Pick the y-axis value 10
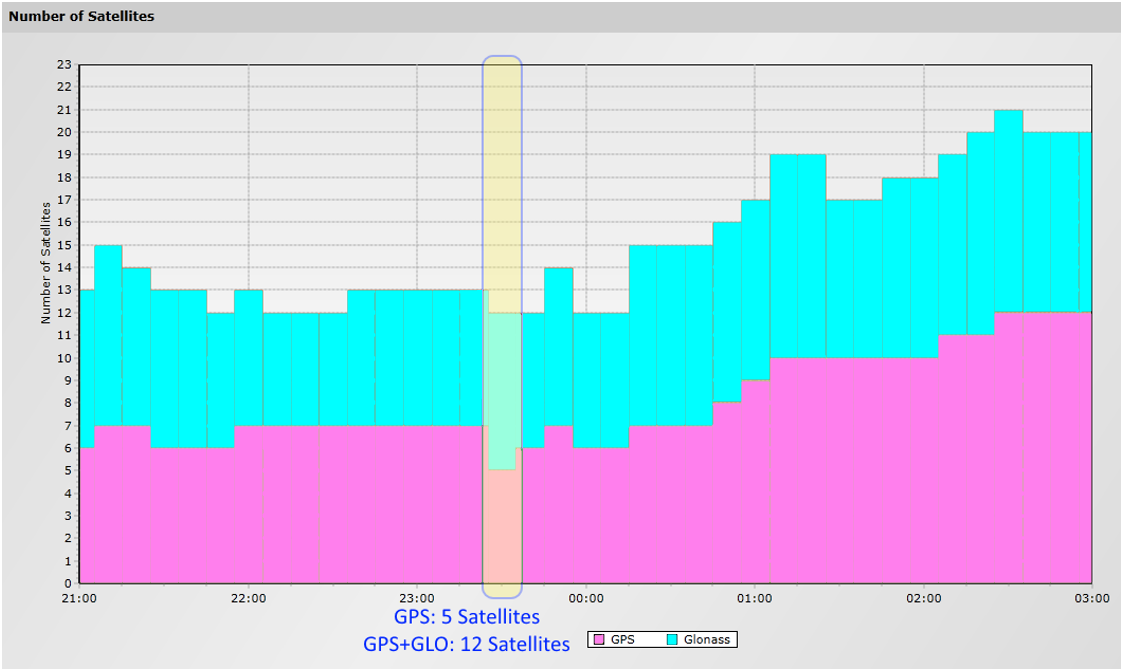The width and height of the screenshot is (1121, 669). tap(65, 358)
